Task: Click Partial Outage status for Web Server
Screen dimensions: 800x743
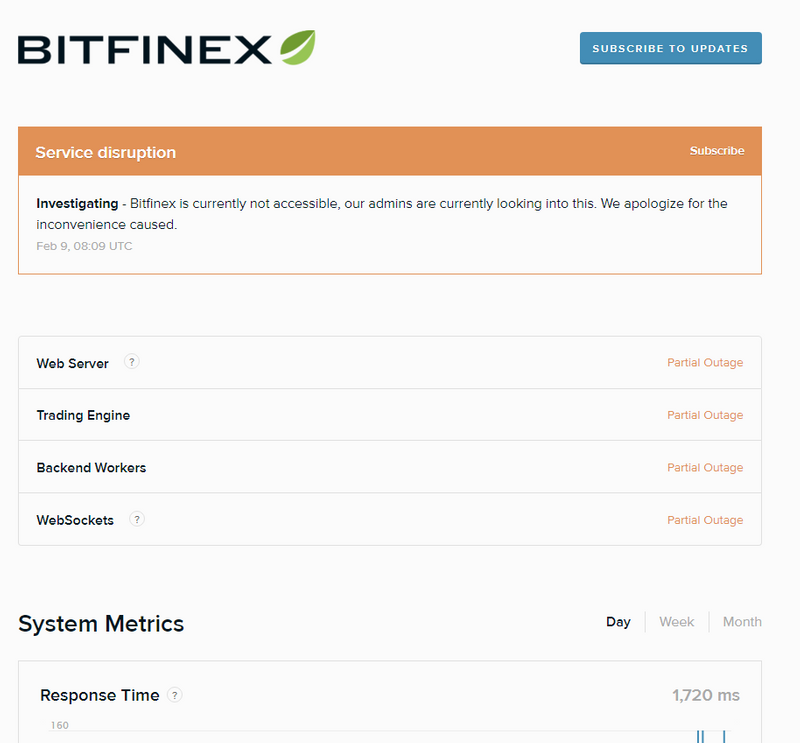Action: click(705, 363)
